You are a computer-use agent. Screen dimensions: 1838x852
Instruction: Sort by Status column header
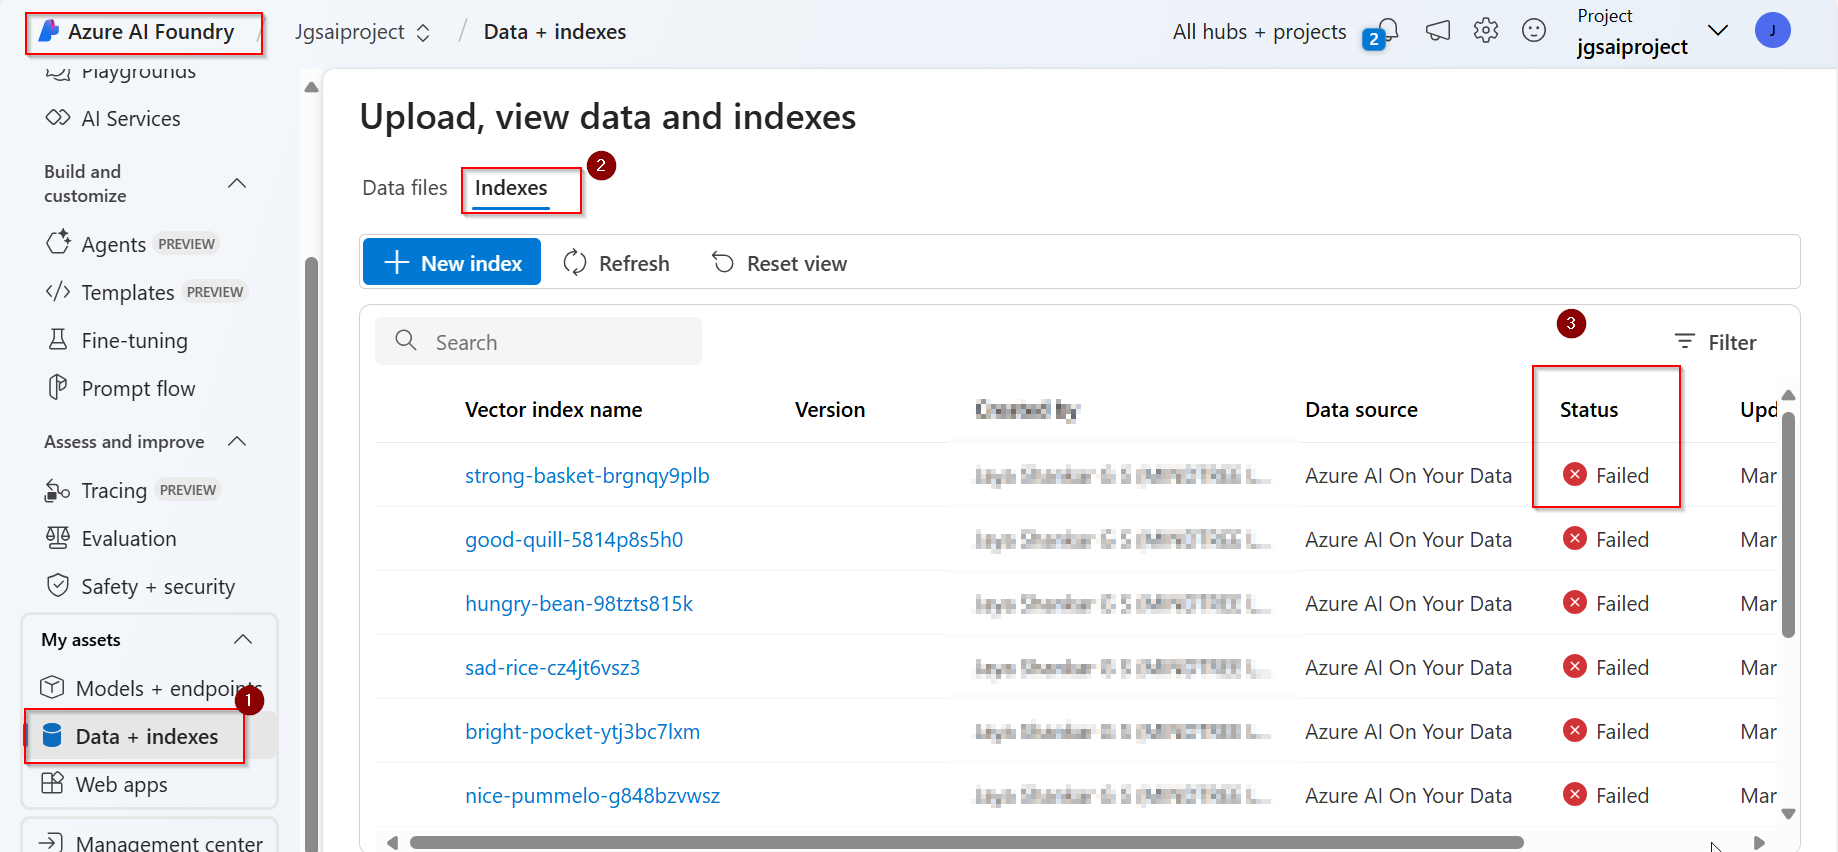tap(1589, 410)
